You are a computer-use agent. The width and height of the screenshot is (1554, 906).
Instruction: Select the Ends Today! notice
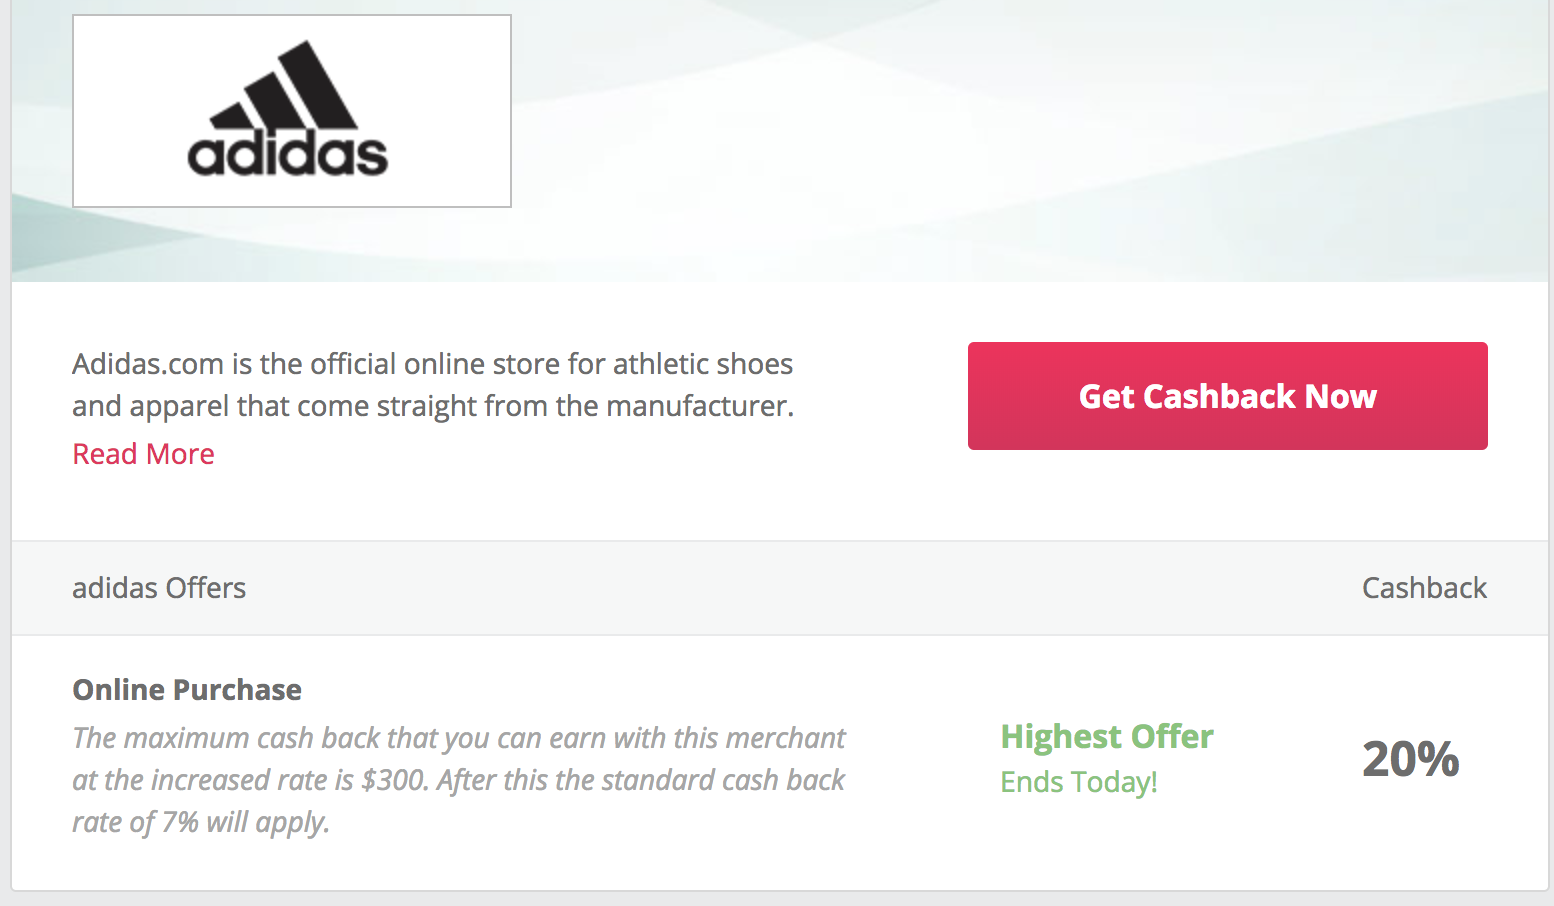click(x=1078, y=782)
